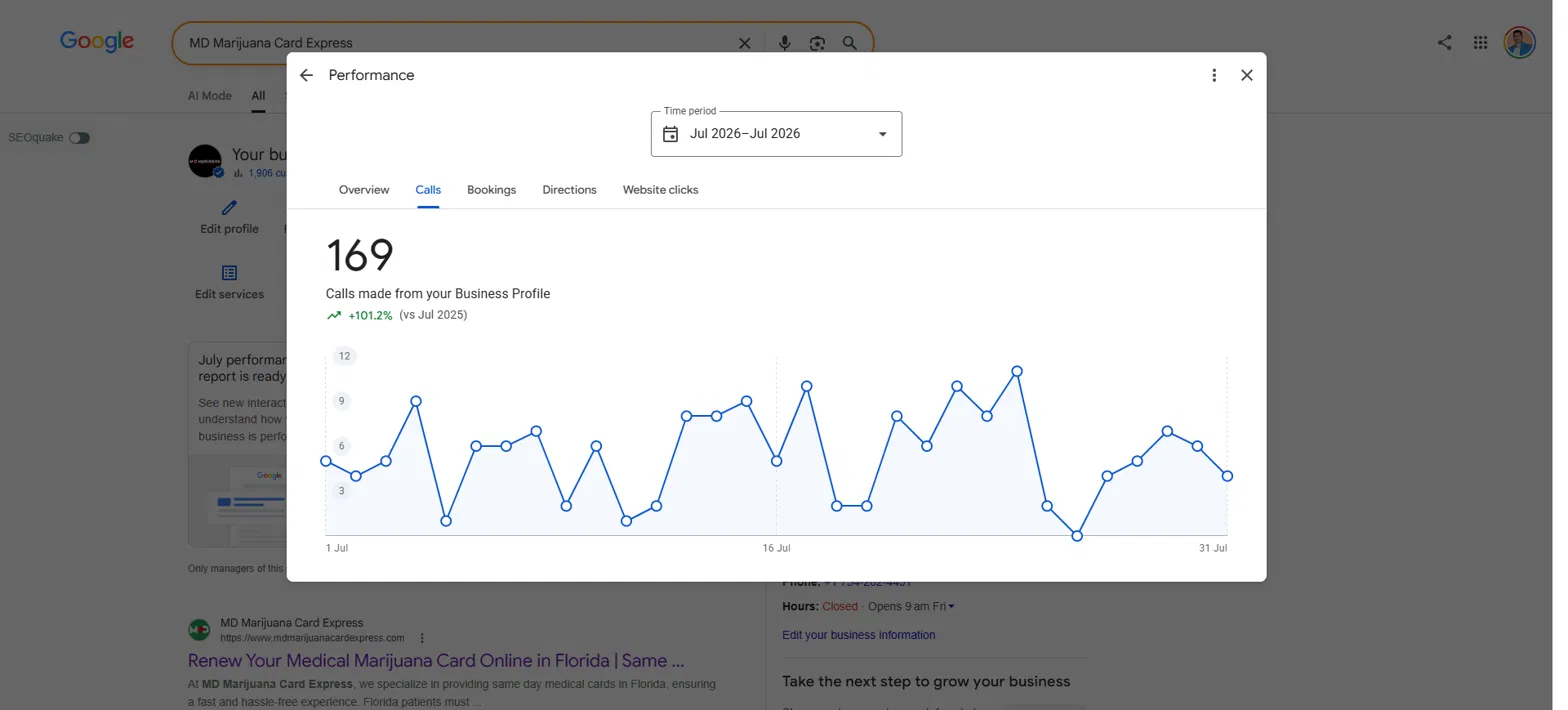Click the business profile logo

(x=205, y=161)
